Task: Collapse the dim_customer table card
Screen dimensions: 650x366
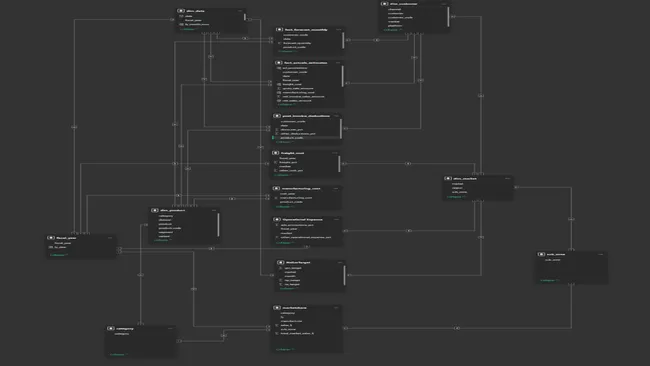Action: point(393,30)
